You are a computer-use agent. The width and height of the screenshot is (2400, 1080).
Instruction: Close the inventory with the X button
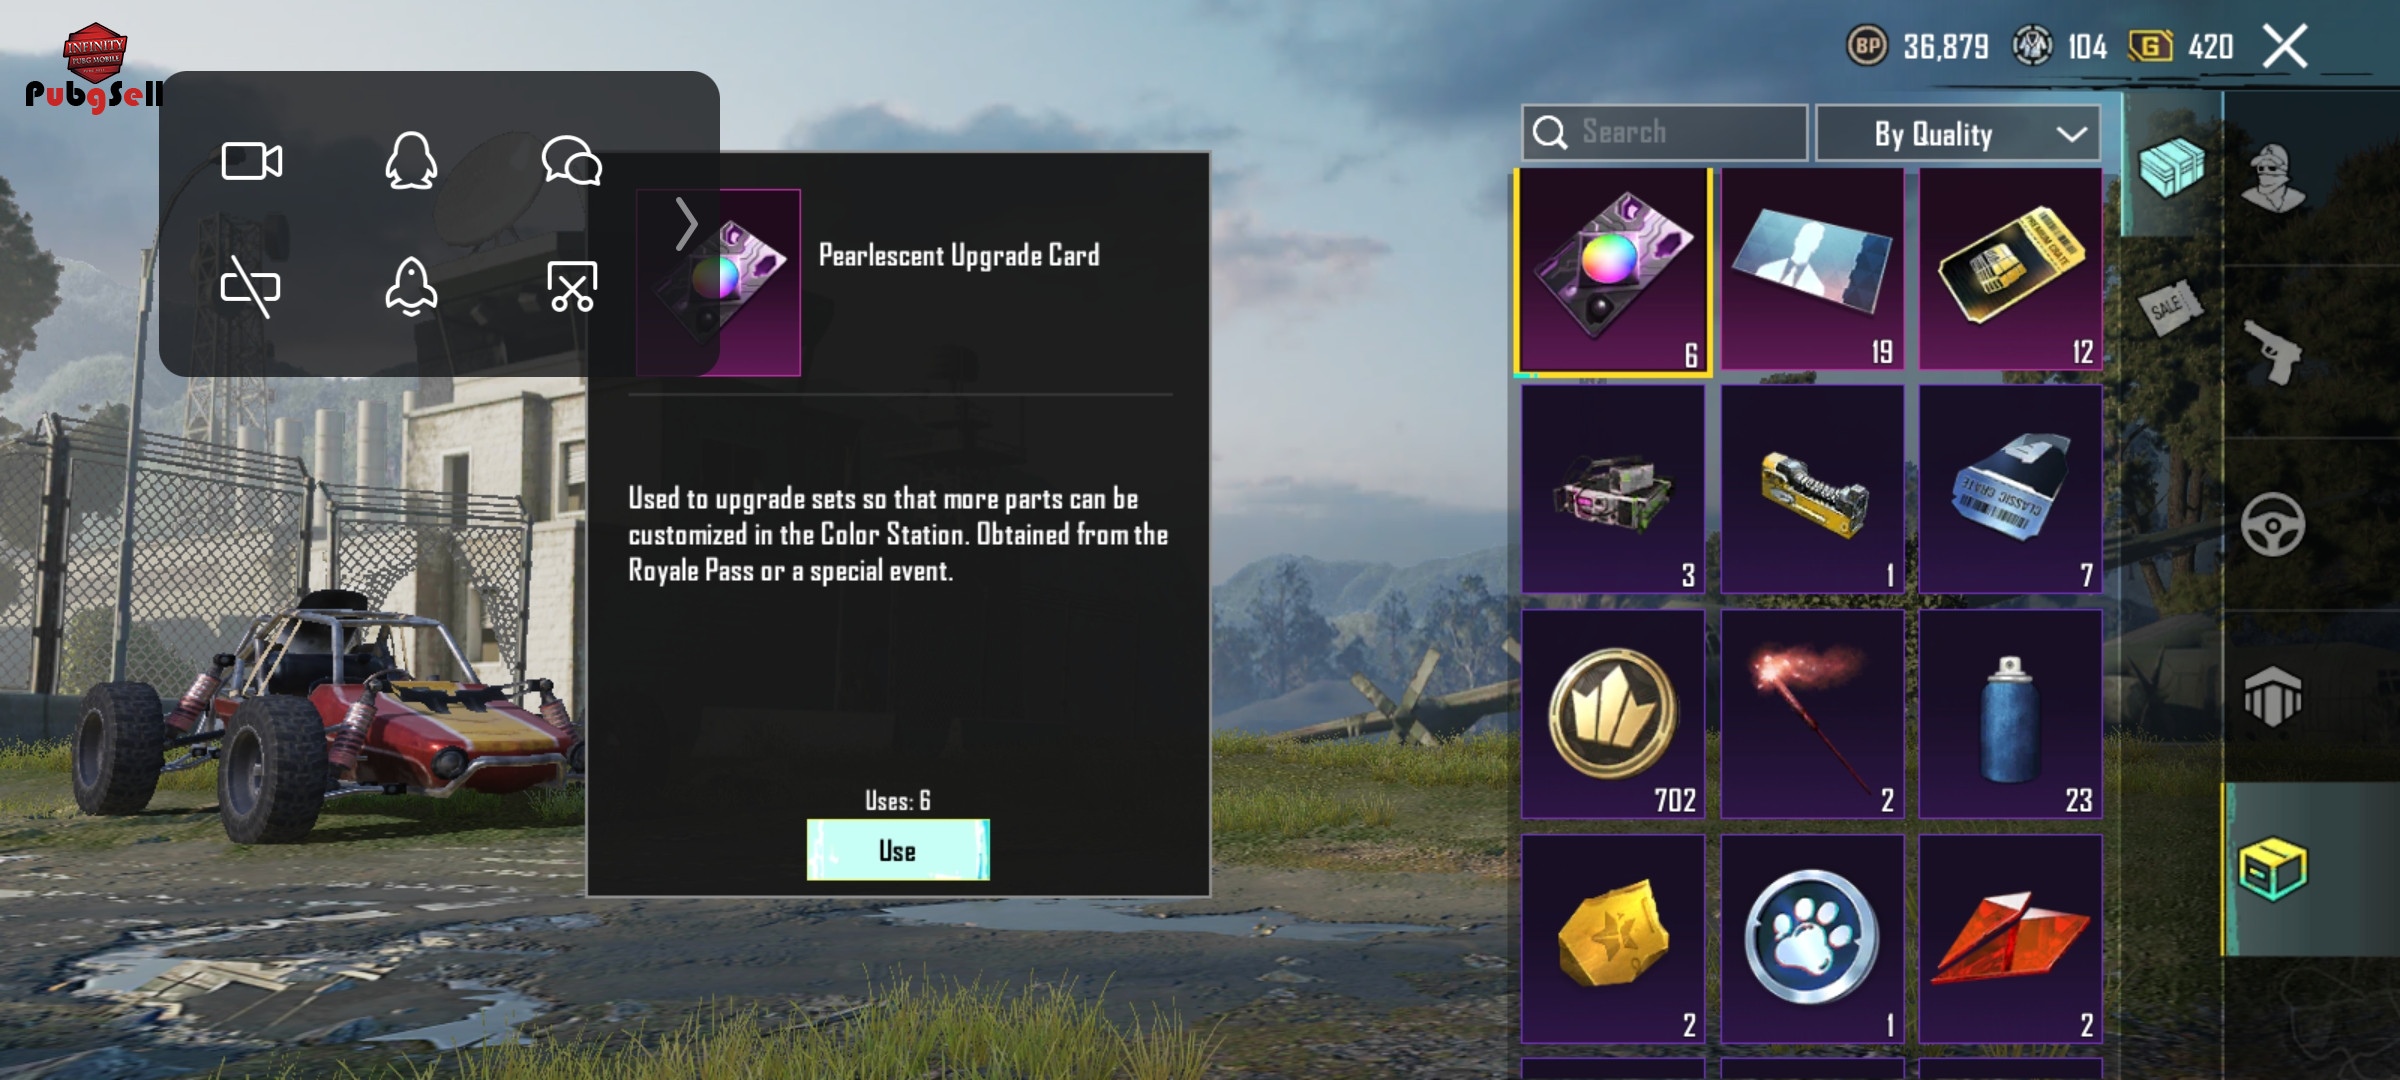[x=2286, y=46]
